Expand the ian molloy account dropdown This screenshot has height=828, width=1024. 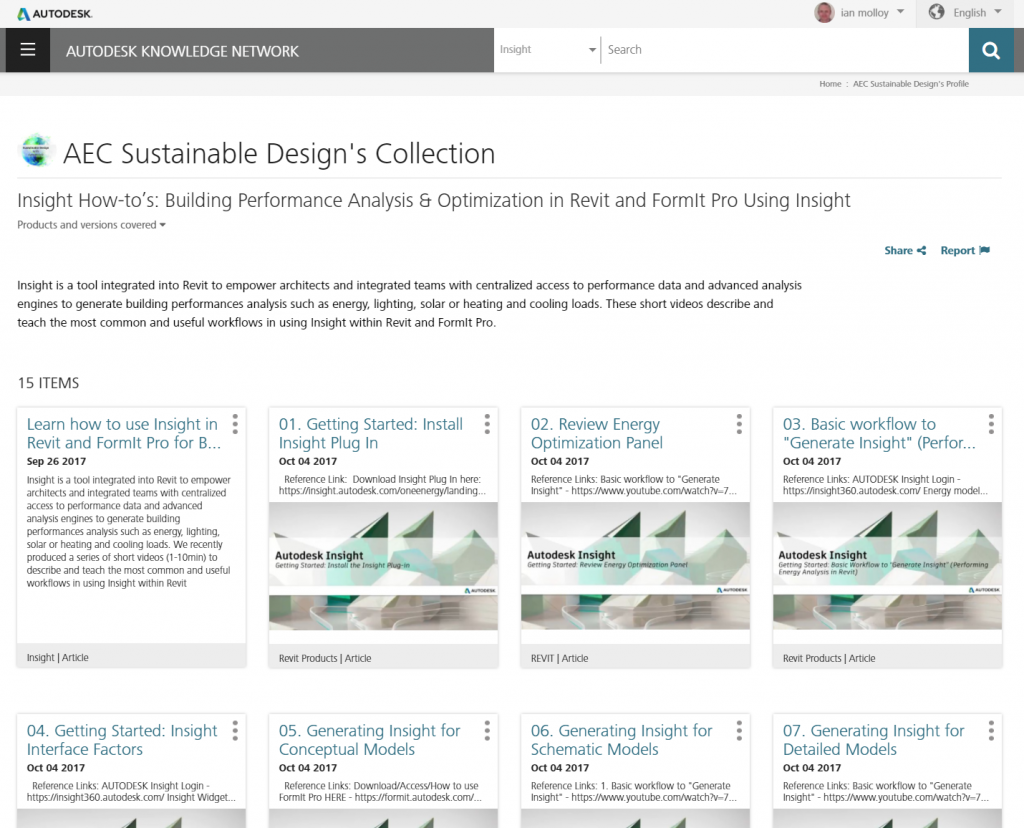click(901, 12)
